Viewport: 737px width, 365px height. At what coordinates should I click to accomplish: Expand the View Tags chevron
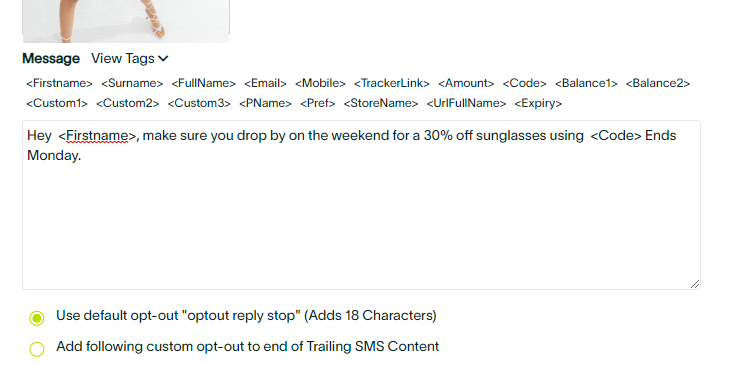[163, 59]
